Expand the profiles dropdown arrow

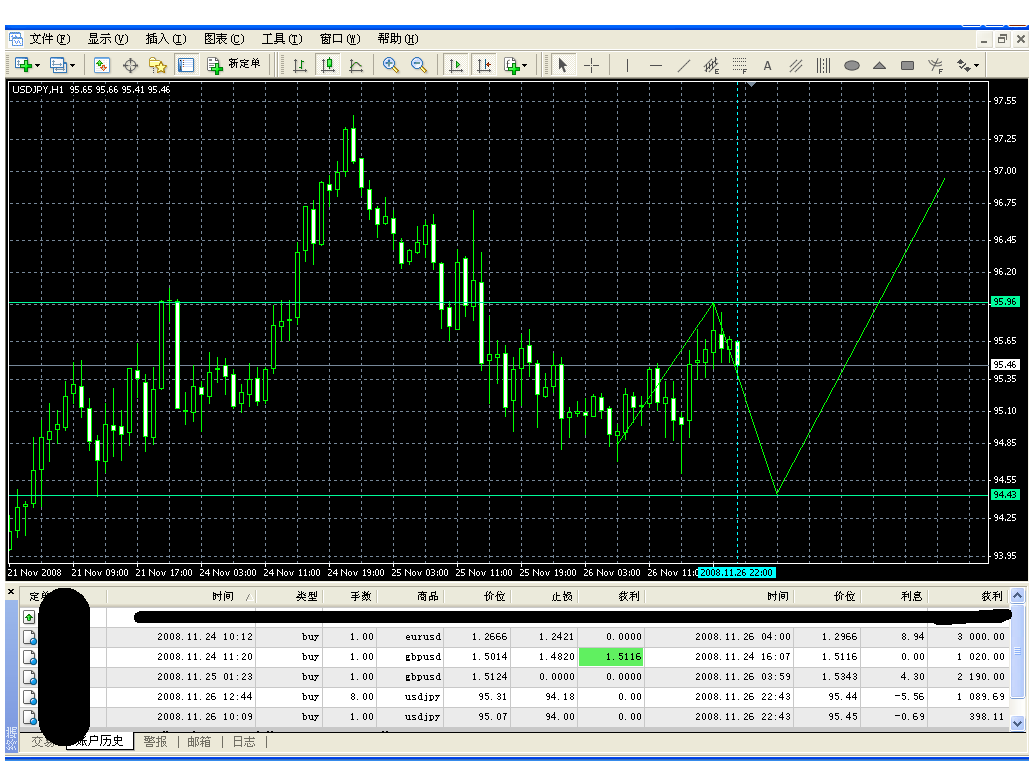point(73,65)
